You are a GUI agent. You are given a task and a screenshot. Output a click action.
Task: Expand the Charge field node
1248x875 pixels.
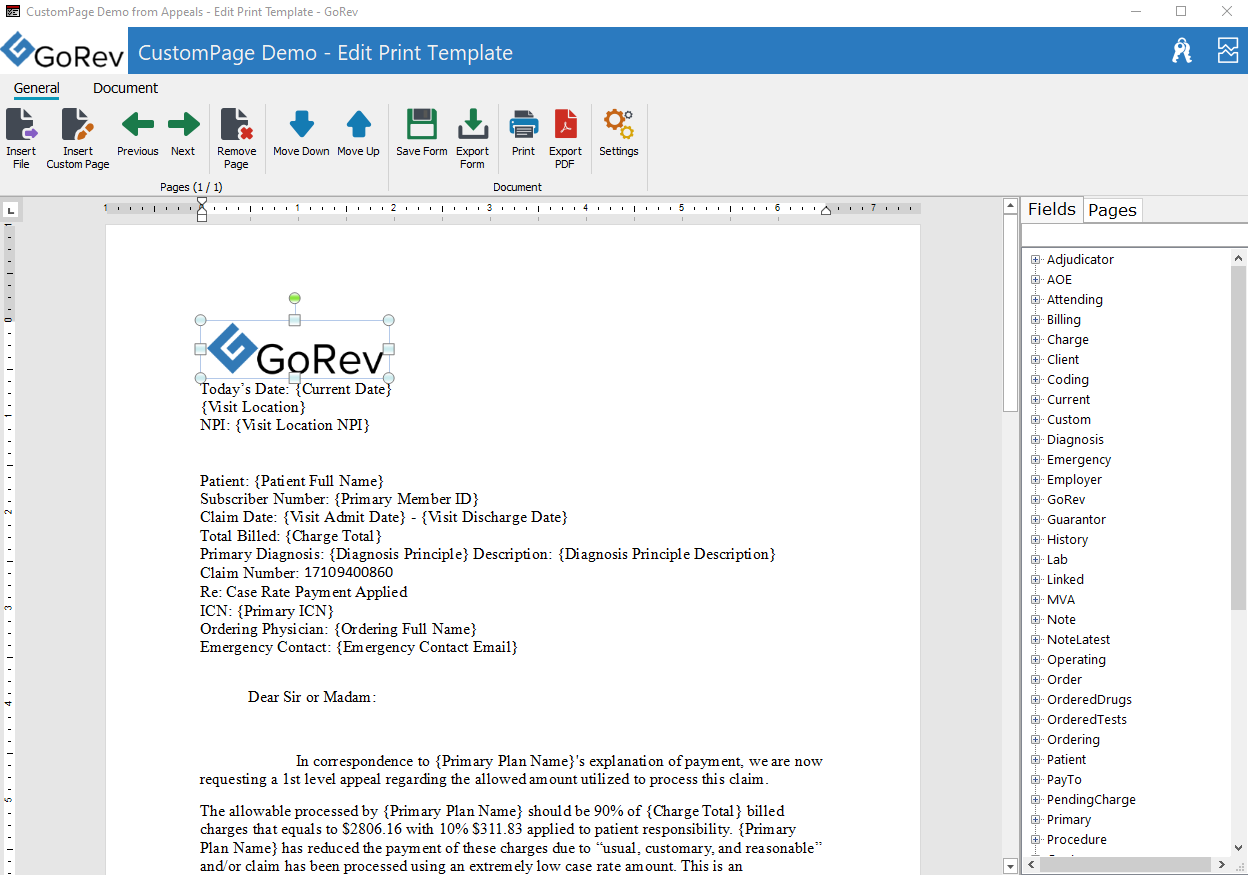pos(1036,340)
